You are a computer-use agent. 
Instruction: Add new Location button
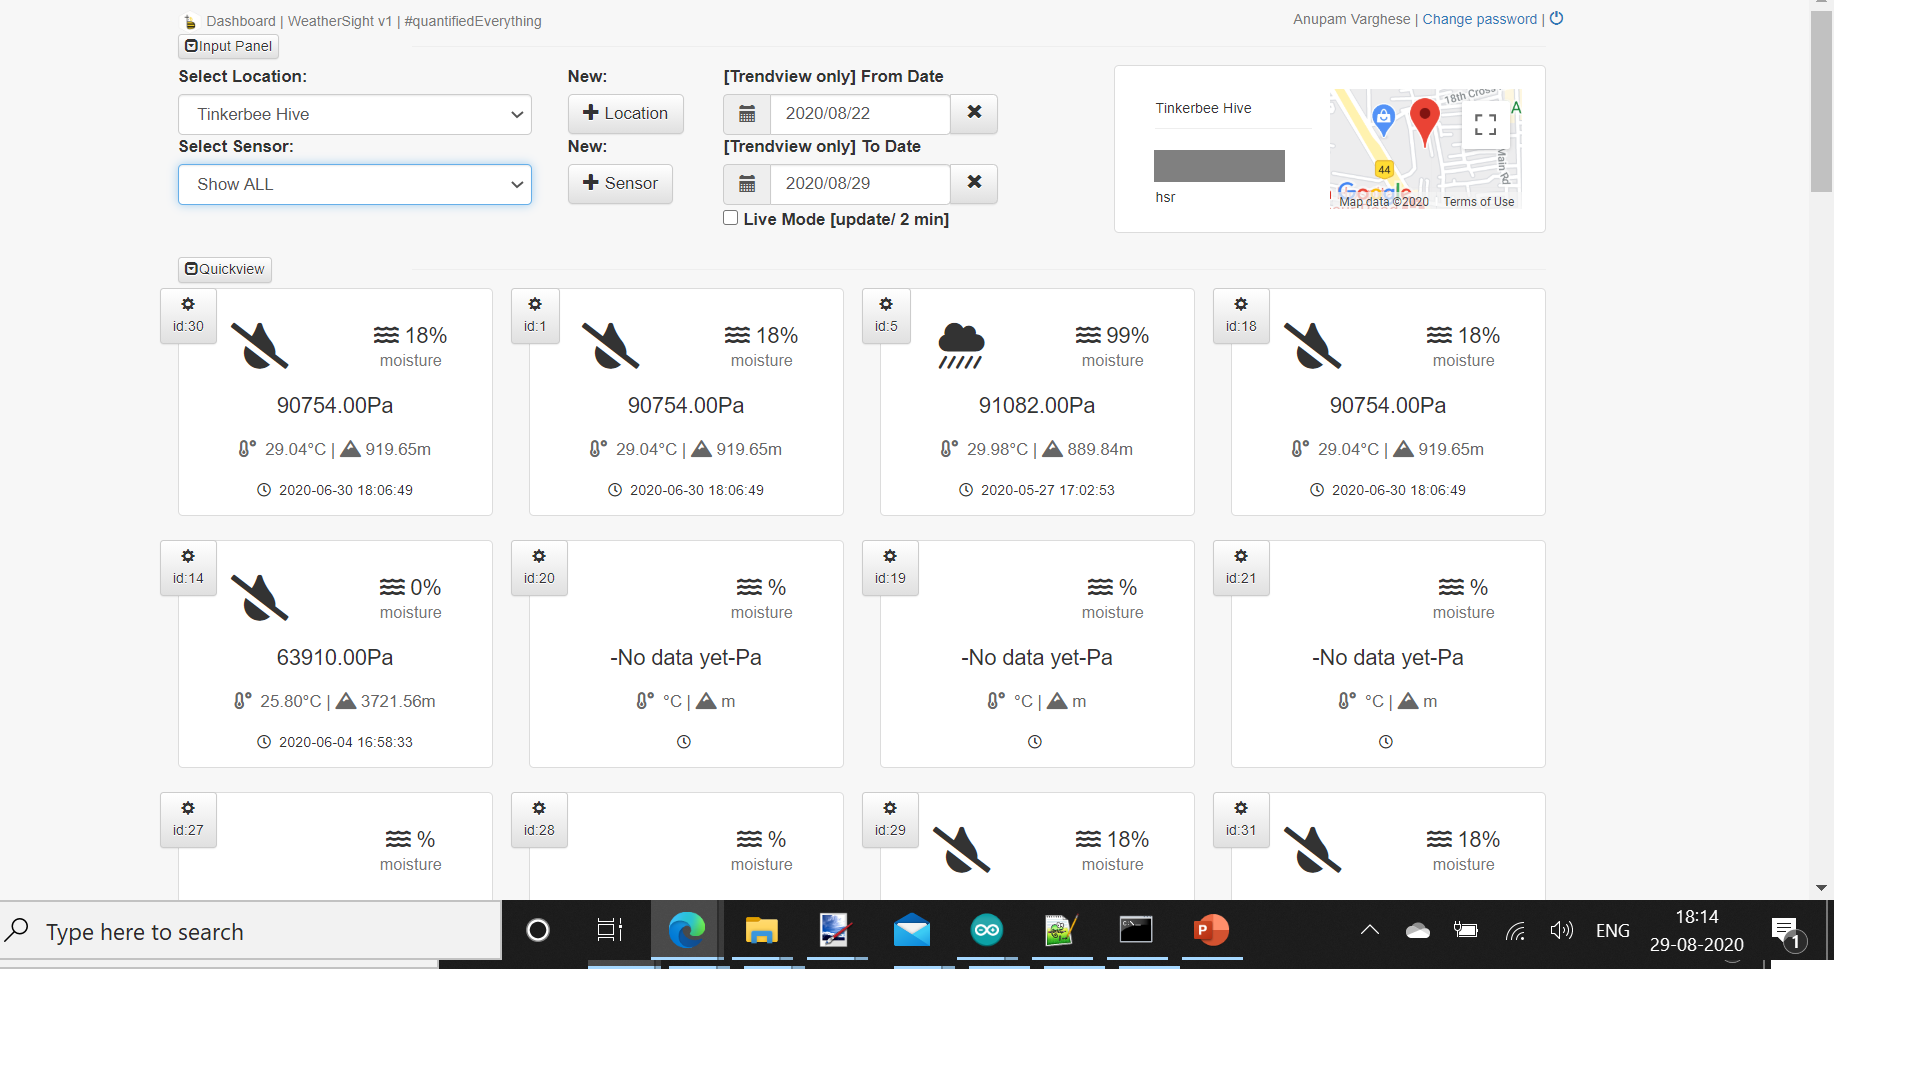pos(625,114)
